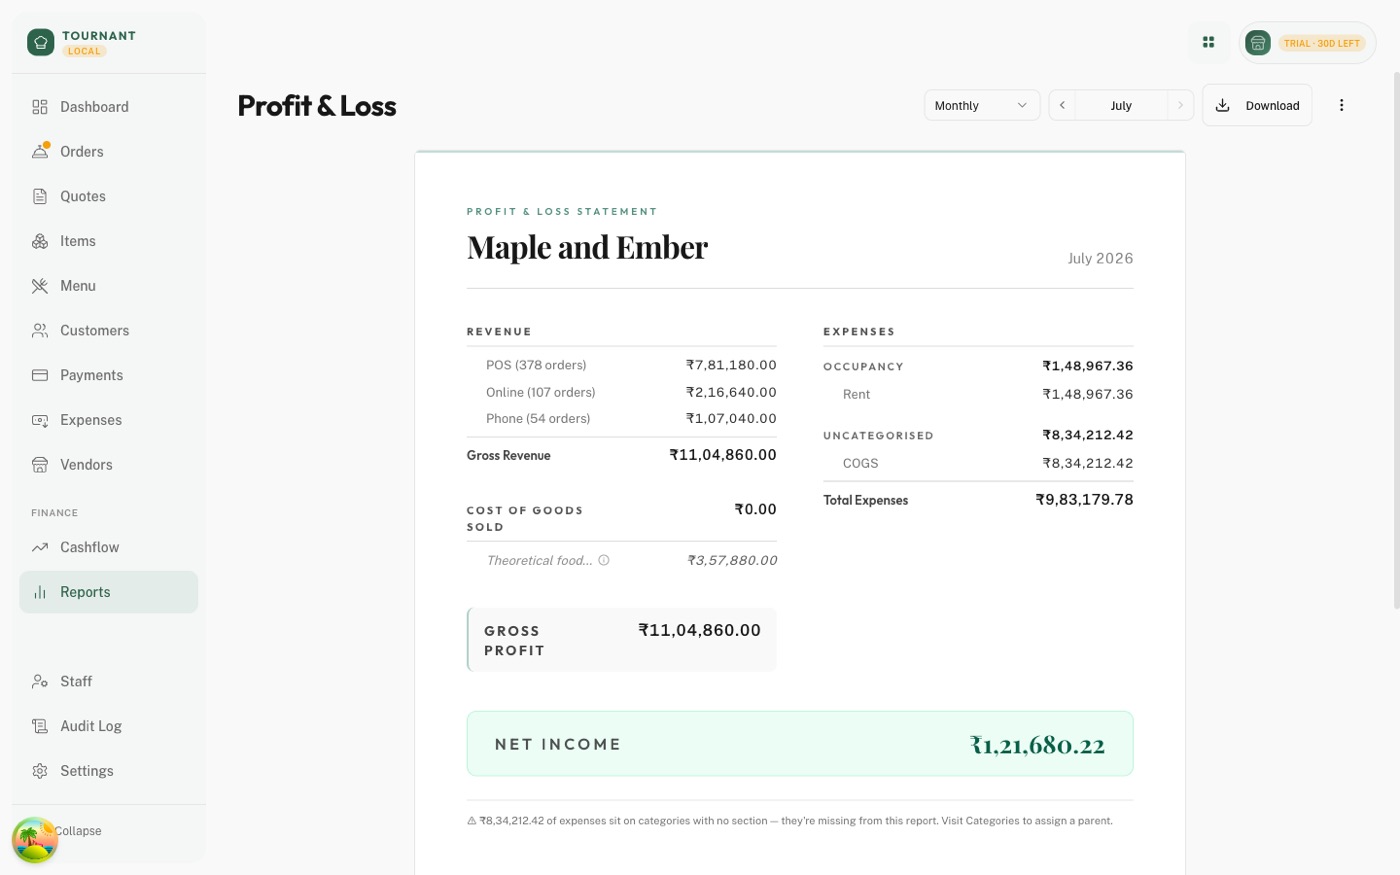1400x875 pixels.
Task: Go to Customers in sidebar
Action: click(x=109, y=330)
